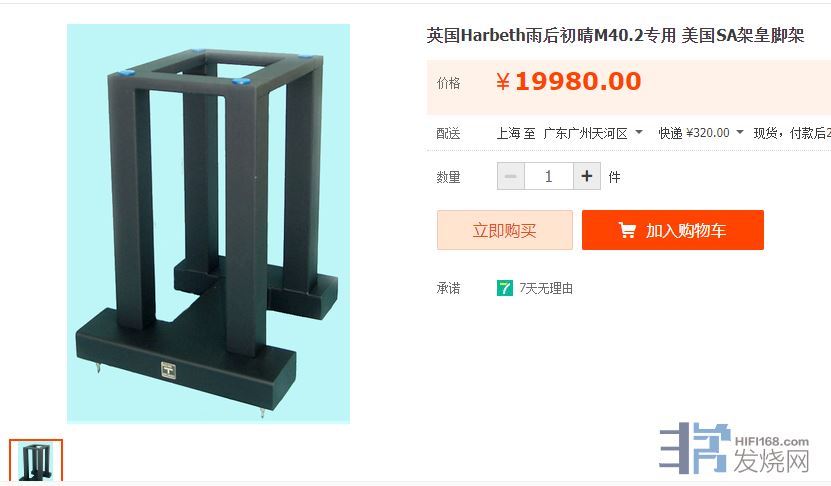
Task: Decrease quantity with the minus button
Action: pyautogui.click(x=511, y=176)
